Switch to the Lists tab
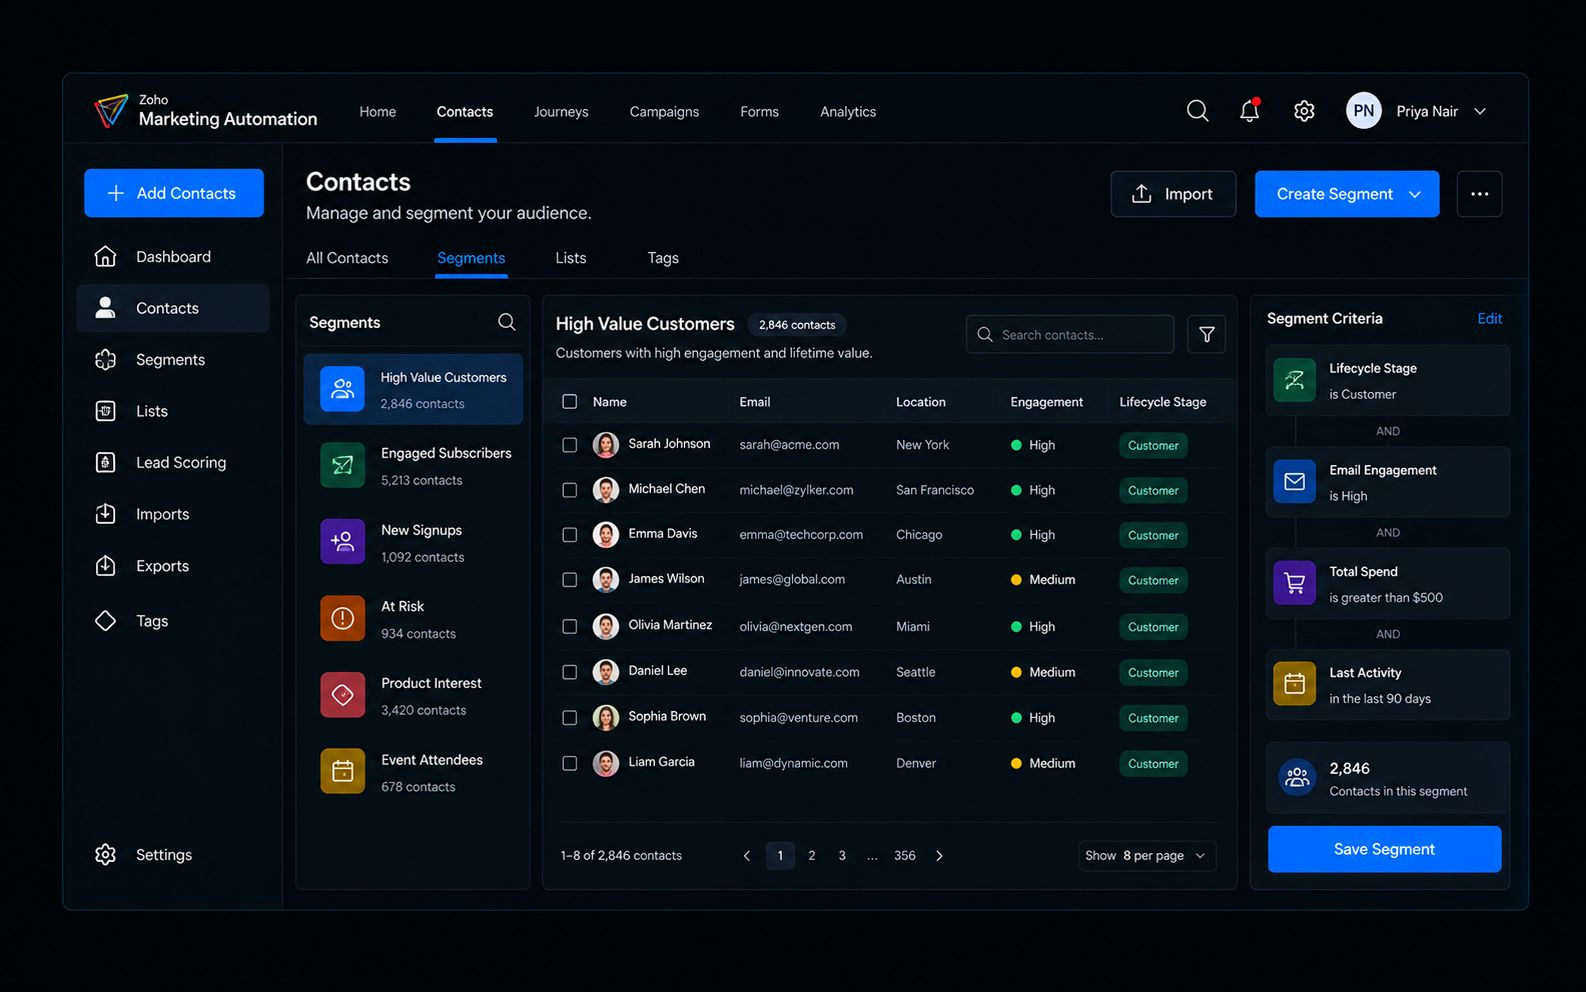This screenshot has width=1586, height=992. pyautogui.click(x=571, y=258)
